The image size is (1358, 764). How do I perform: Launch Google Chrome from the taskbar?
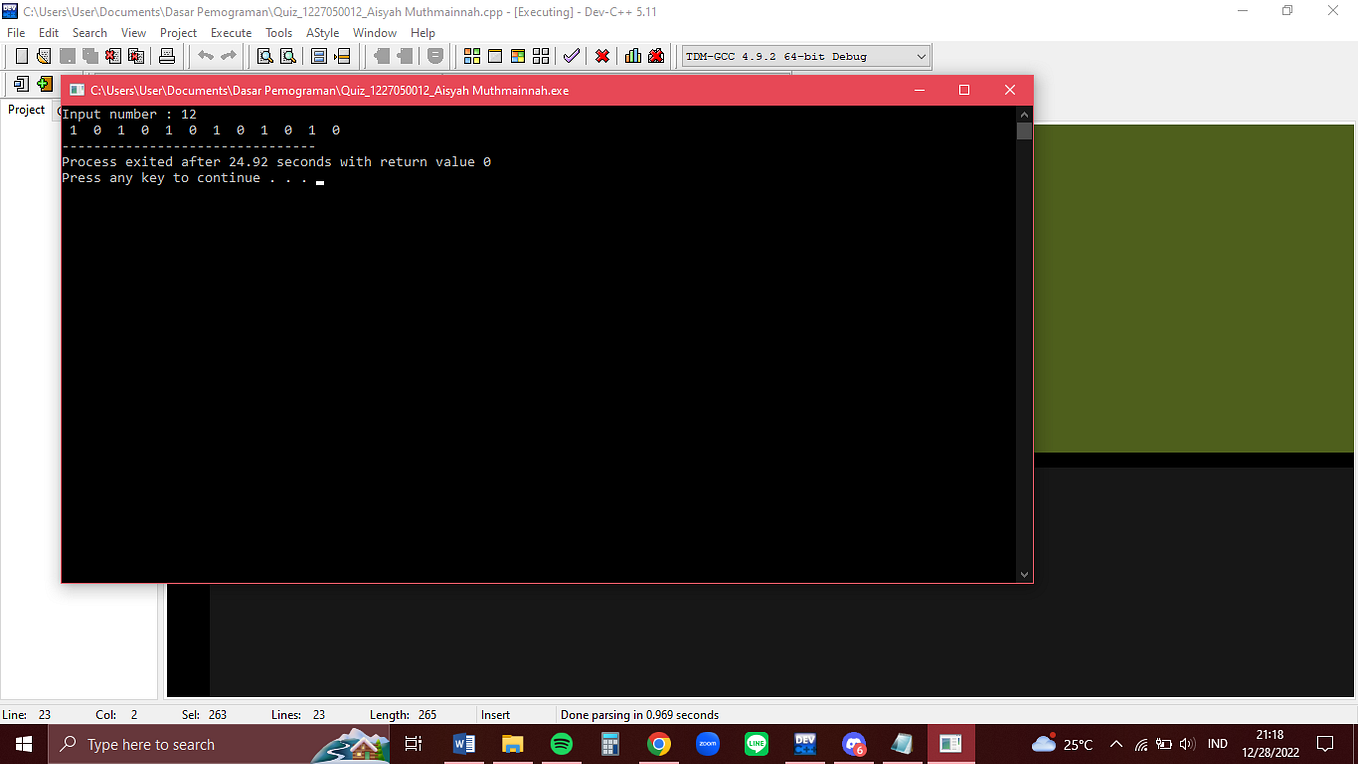658,744
